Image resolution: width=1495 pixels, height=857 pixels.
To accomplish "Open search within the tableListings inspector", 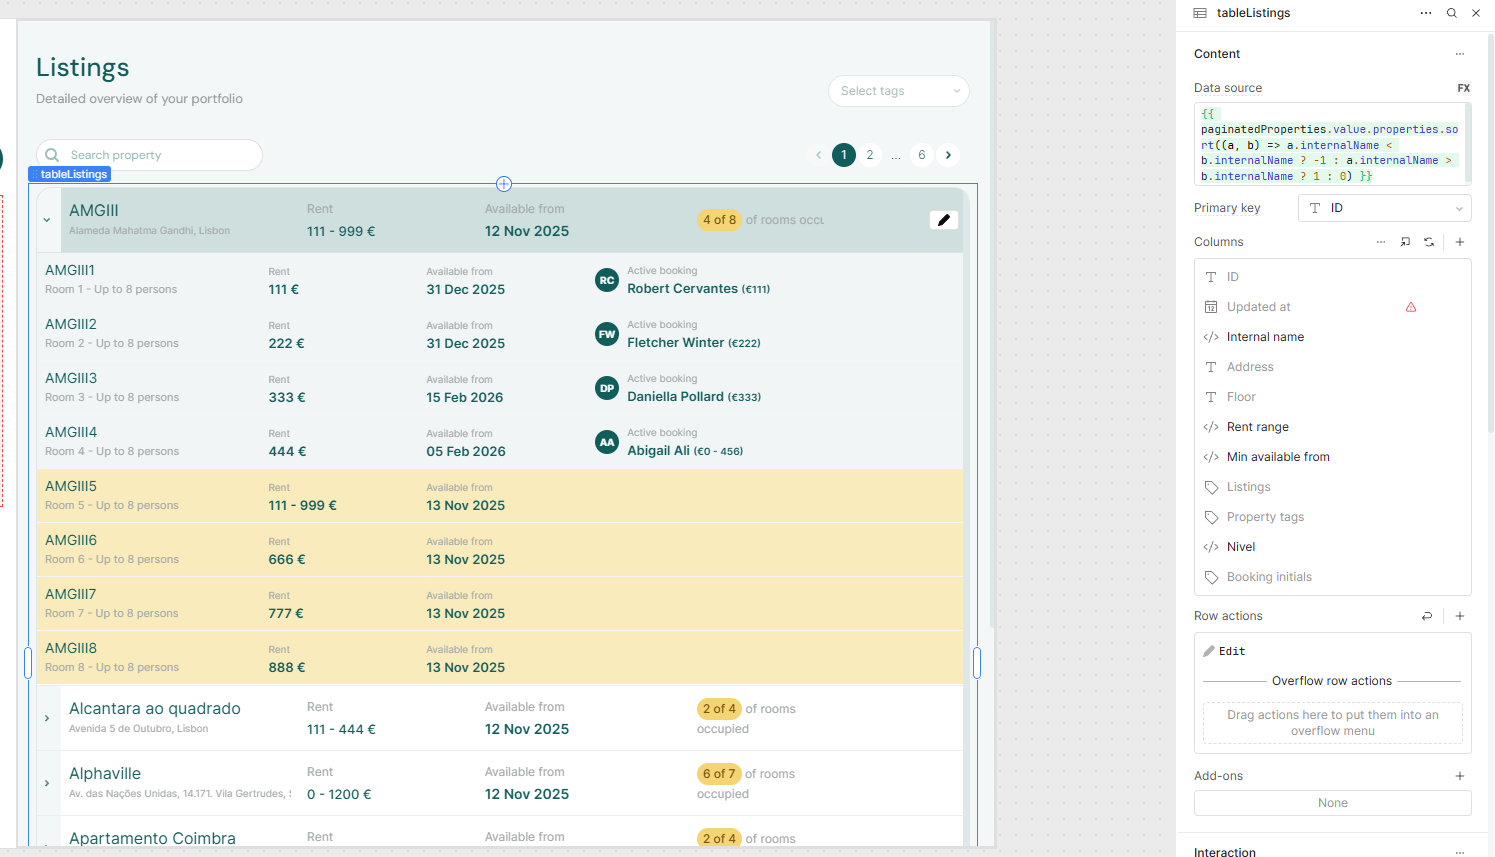I will (1452, 13).
